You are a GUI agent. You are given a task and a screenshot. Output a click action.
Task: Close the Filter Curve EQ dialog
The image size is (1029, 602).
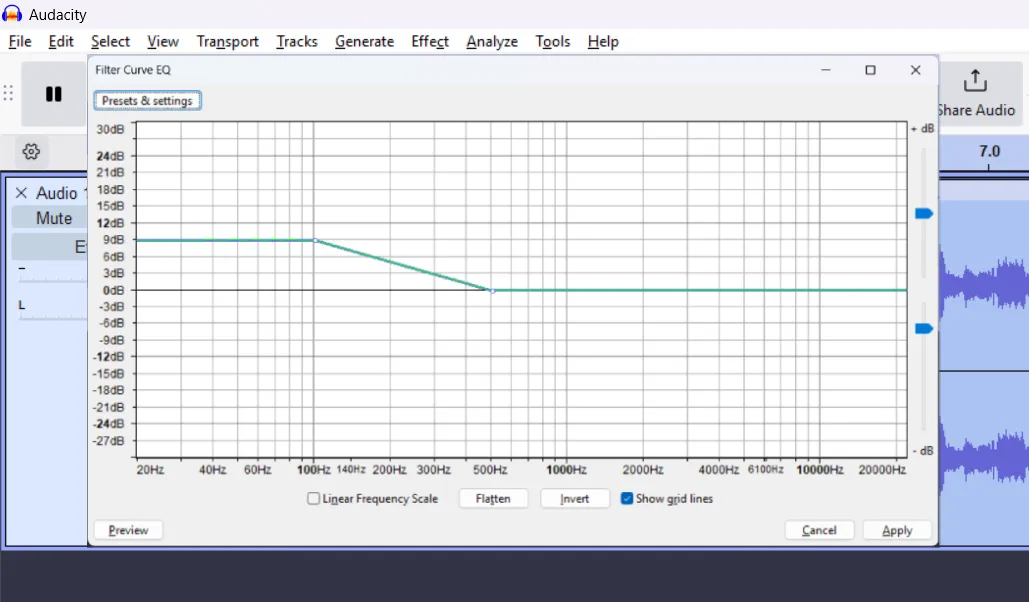click(915, 70)
